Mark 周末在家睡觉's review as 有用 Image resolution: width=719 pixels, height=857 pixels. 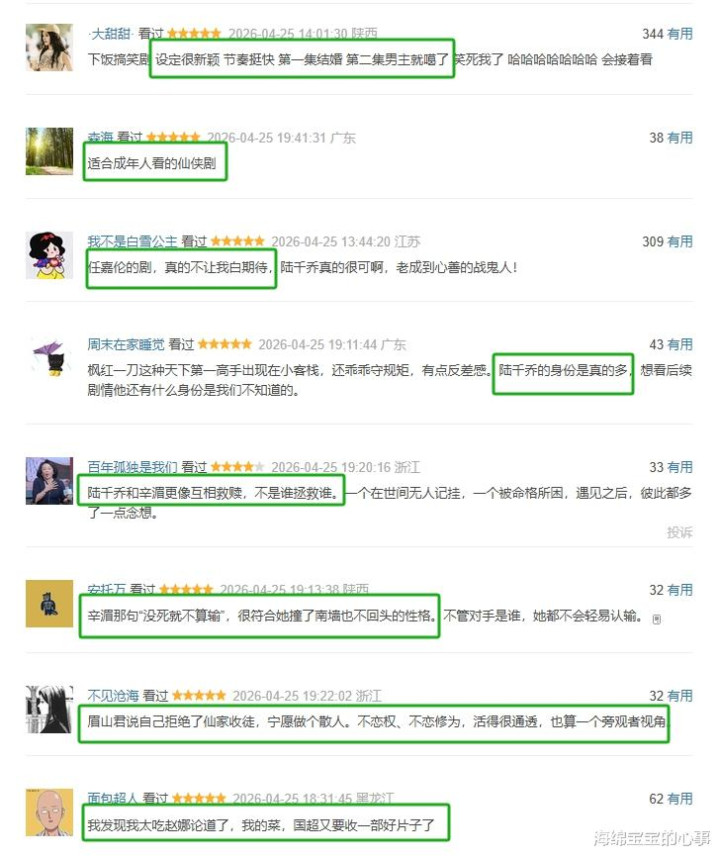click(x=680, y=344)
